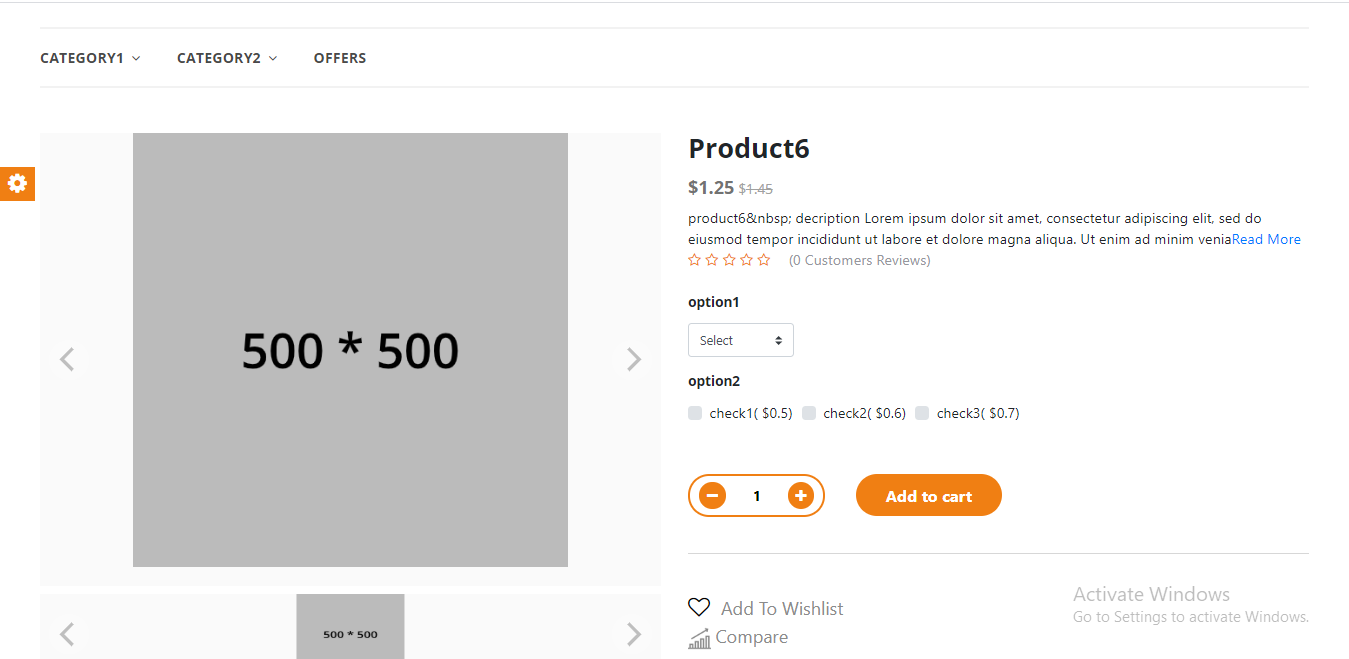Increase quantity with the plus button

(800, 495)
